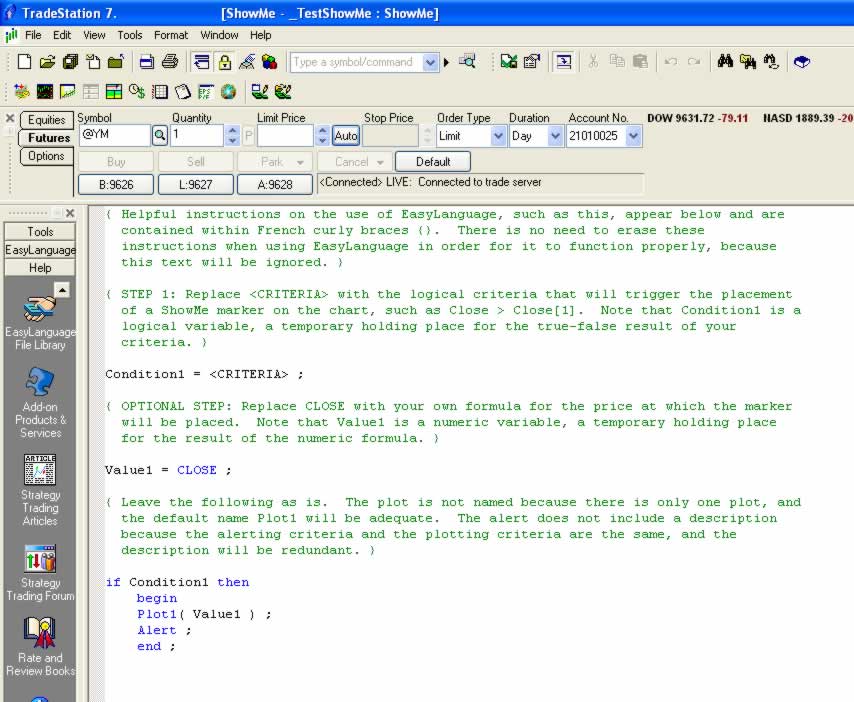This screenshot has height=702, width=854.
Task: Select the Help shortcut bar tab
Action: point(40,268)
